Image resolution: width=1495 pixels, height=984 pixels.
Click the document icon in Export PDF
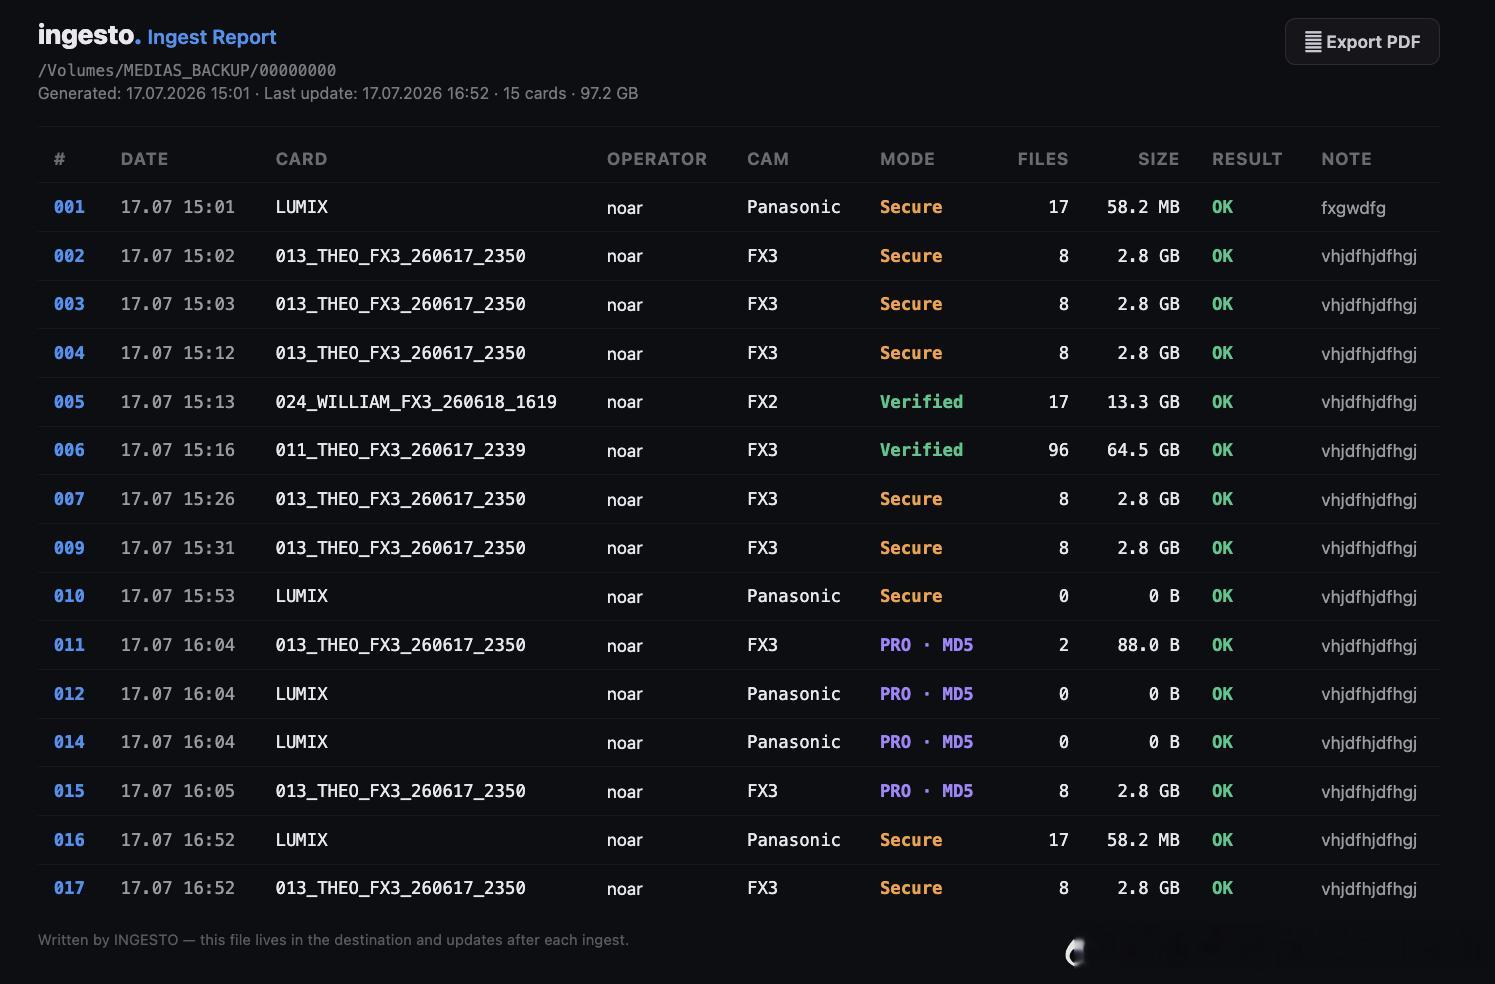point(1313,42)
